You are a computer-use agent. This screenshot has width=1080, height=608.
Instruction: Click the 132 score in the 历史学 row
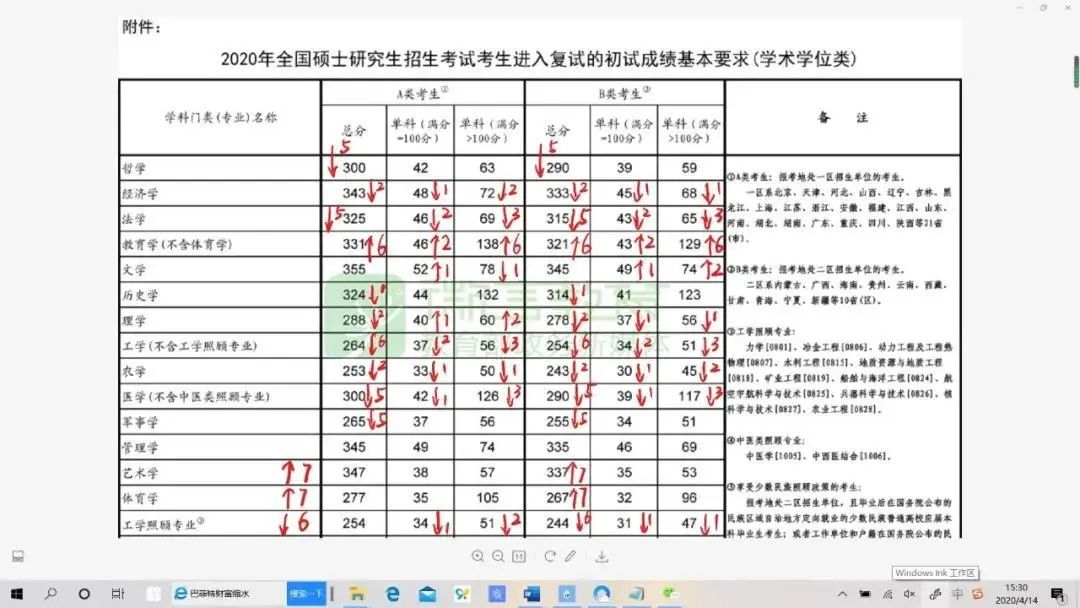click(x=488, y=295)
